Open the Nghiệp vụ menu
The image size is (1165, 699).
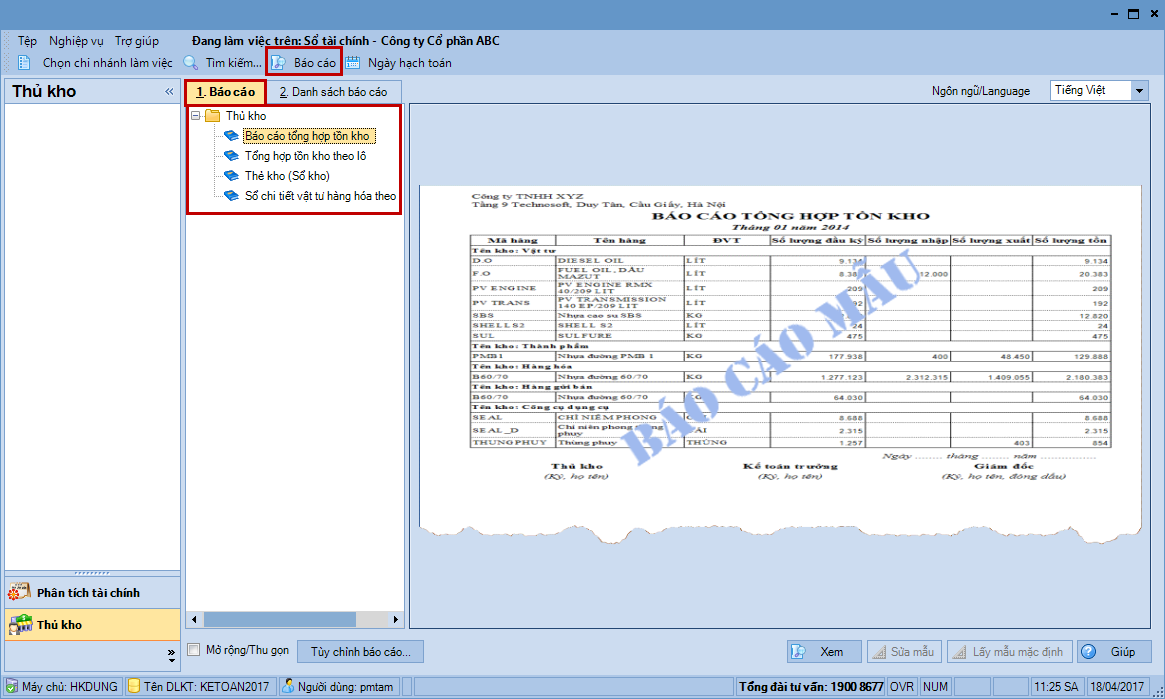point(76,41)
